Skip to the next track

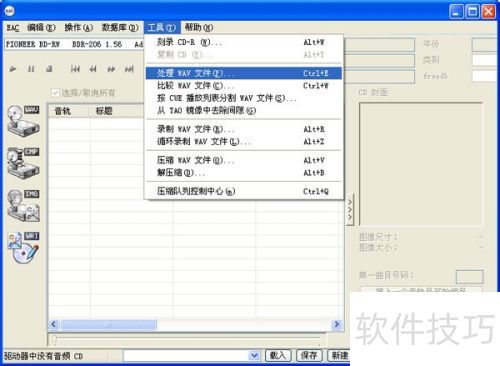tap(129, 69)
